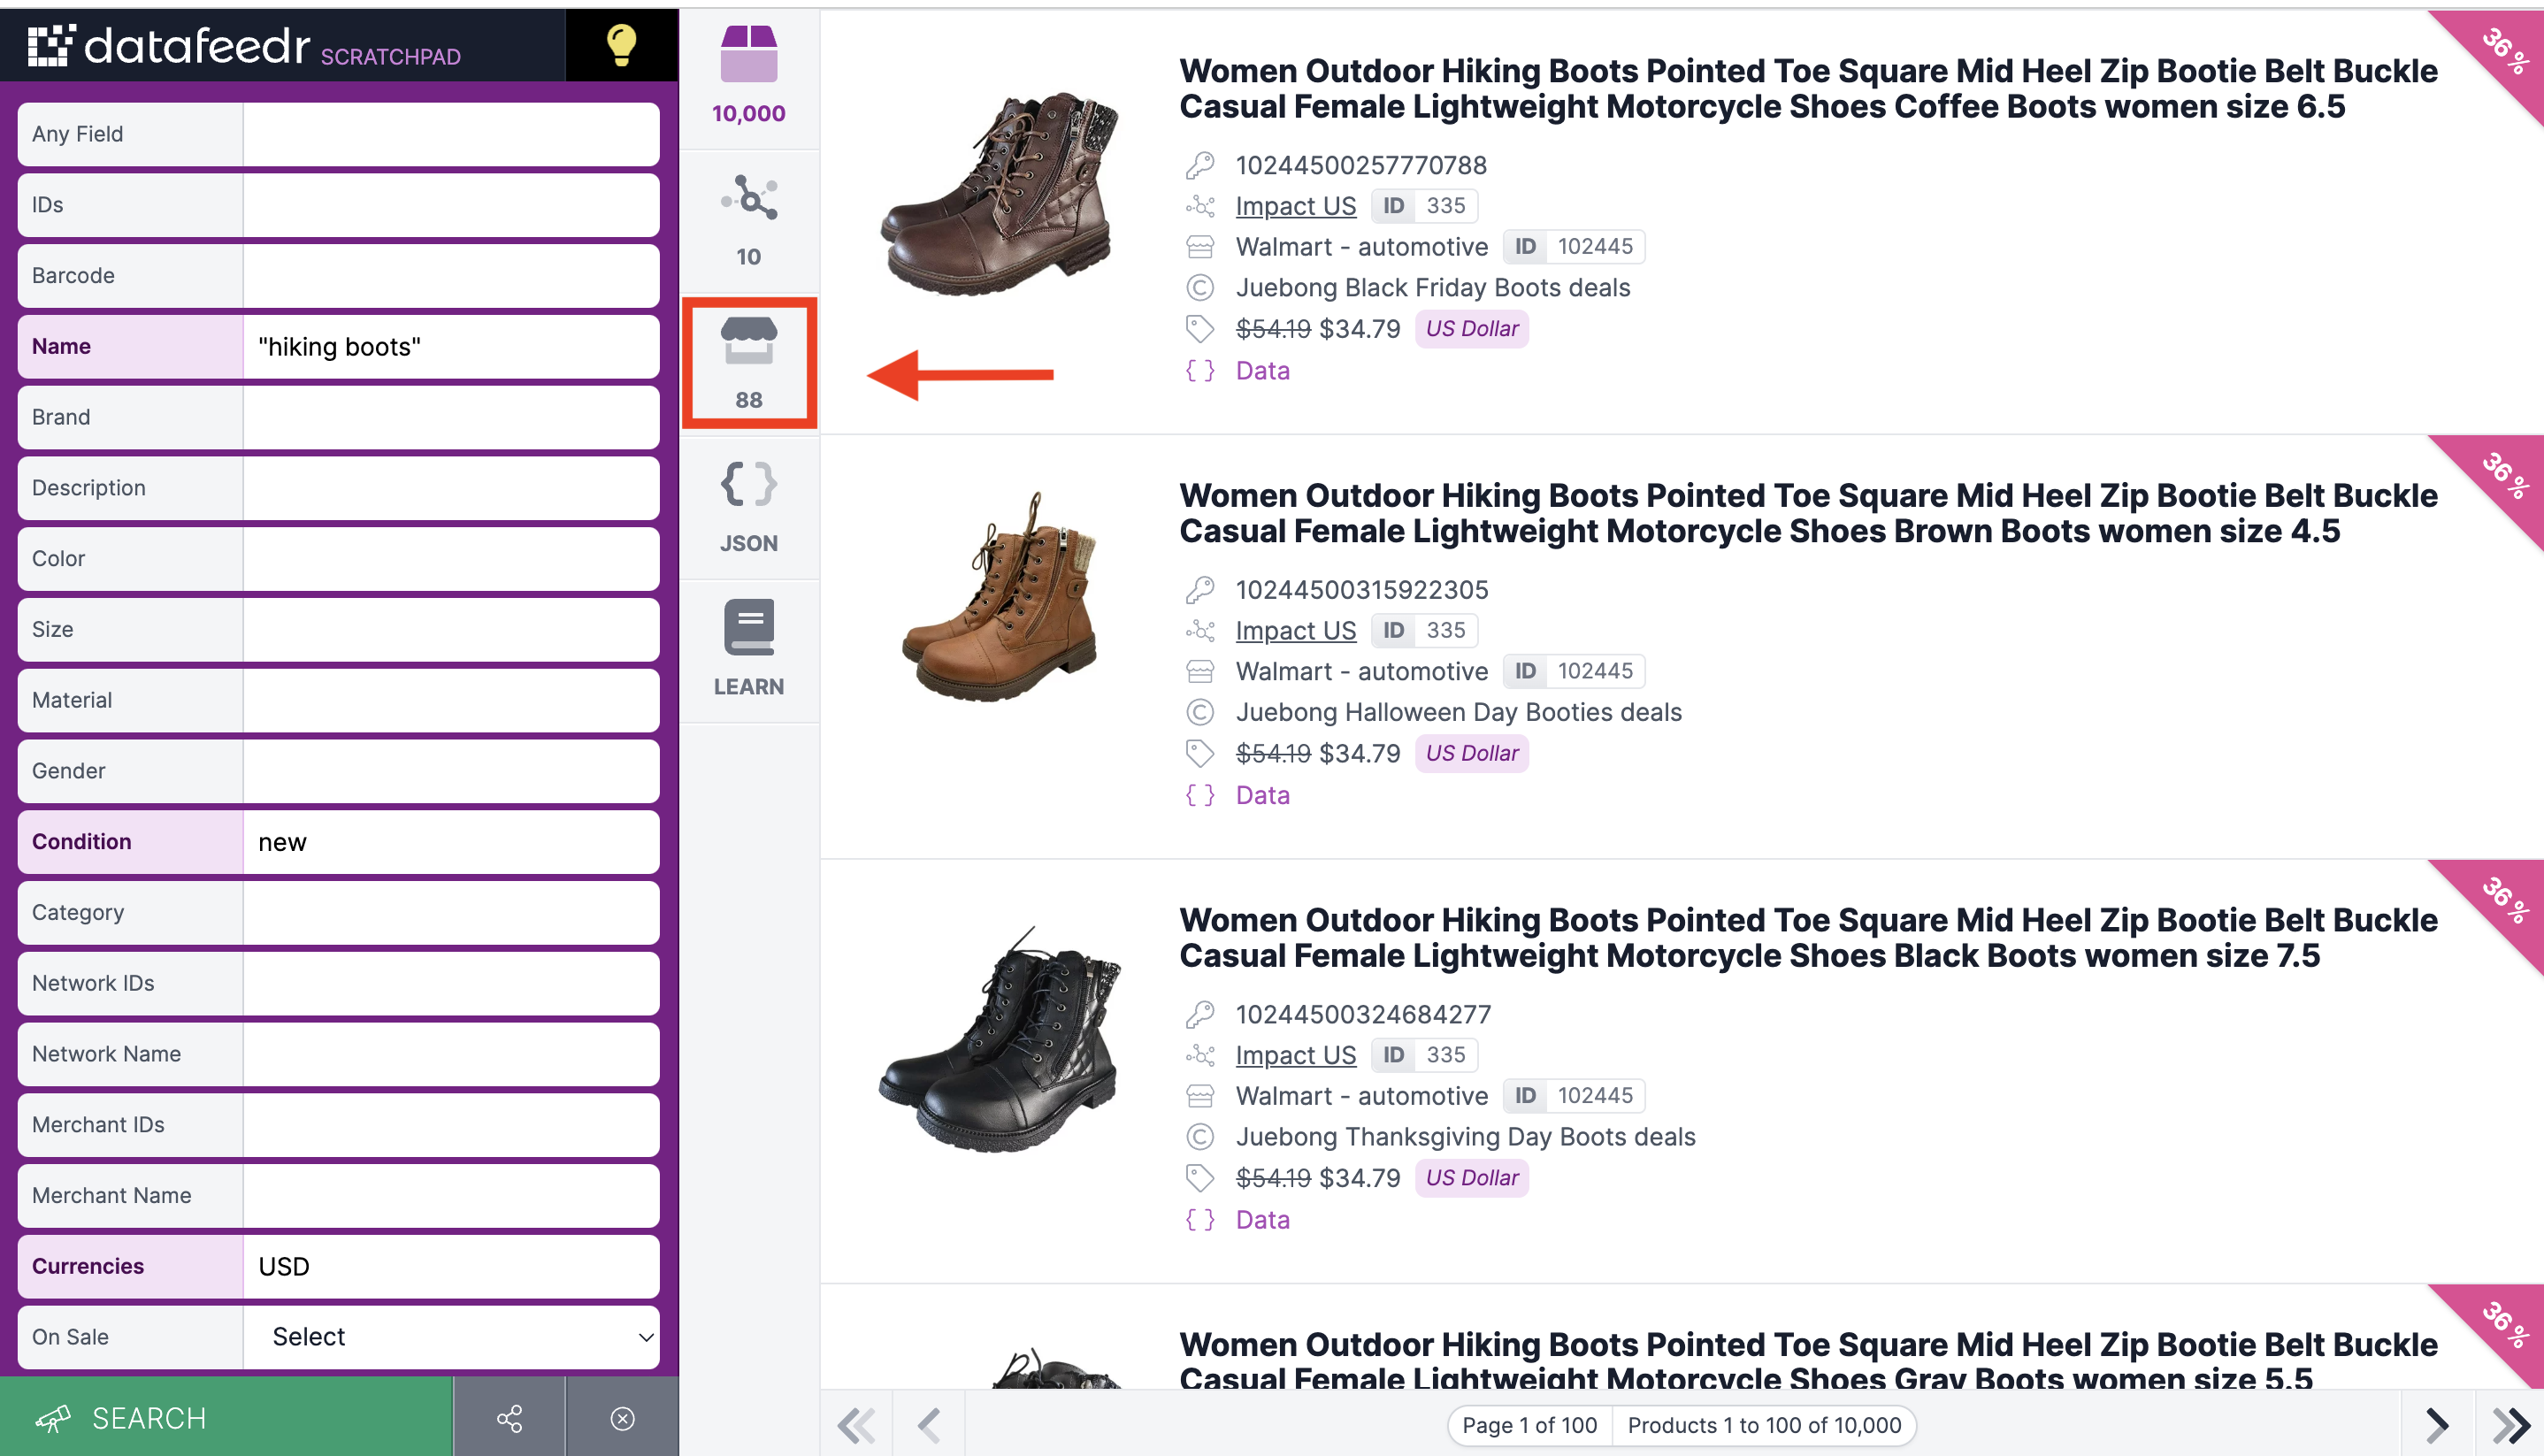
Task: Click the Color input field
Action: pos(451,558)
